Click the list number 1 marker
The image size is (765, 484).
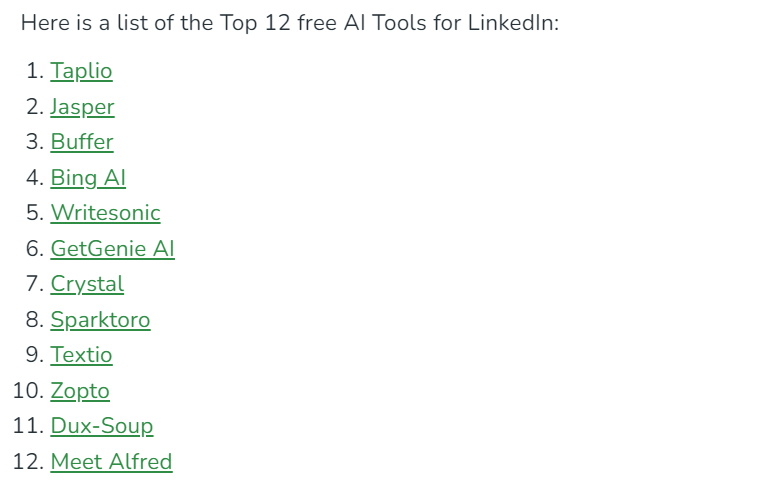pos(35,71)
